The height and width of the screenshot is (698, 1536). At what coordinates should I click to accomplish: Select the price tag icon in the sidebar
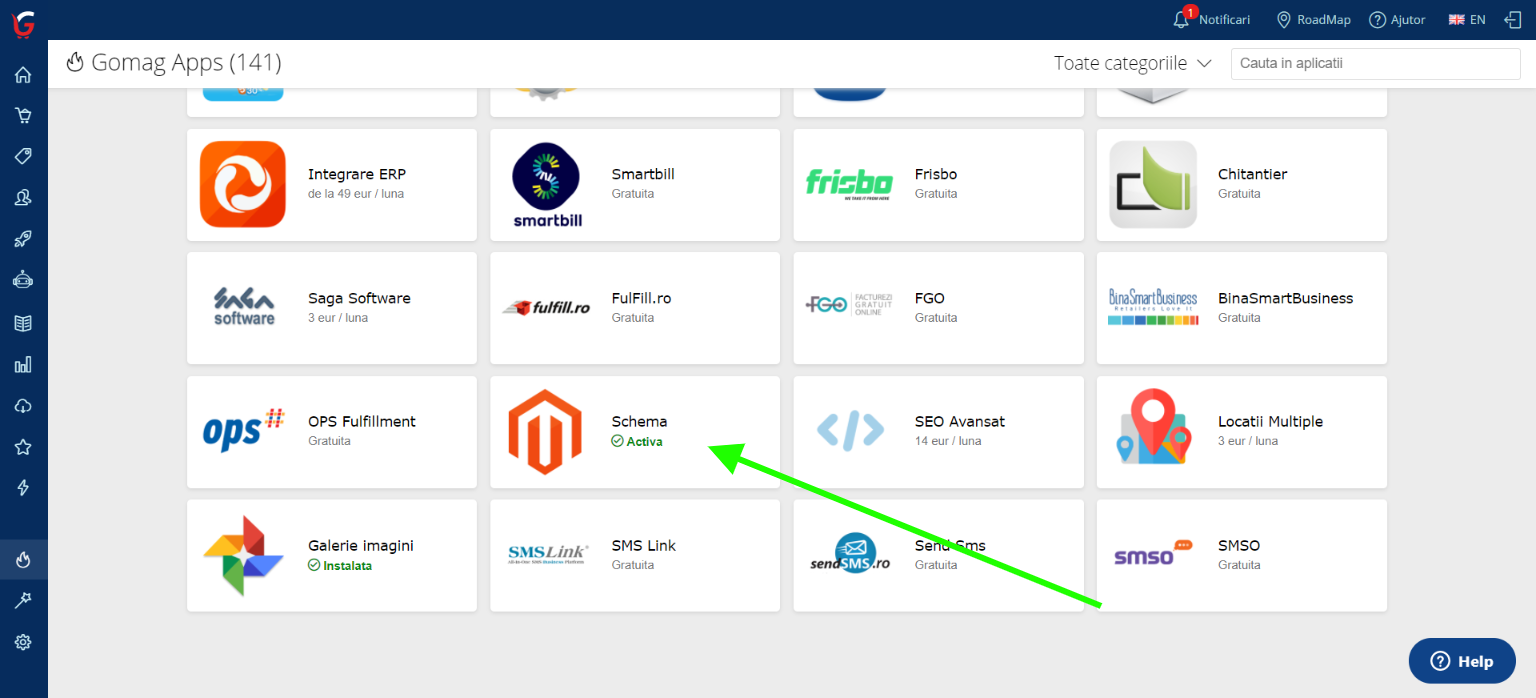pos(23,156)
